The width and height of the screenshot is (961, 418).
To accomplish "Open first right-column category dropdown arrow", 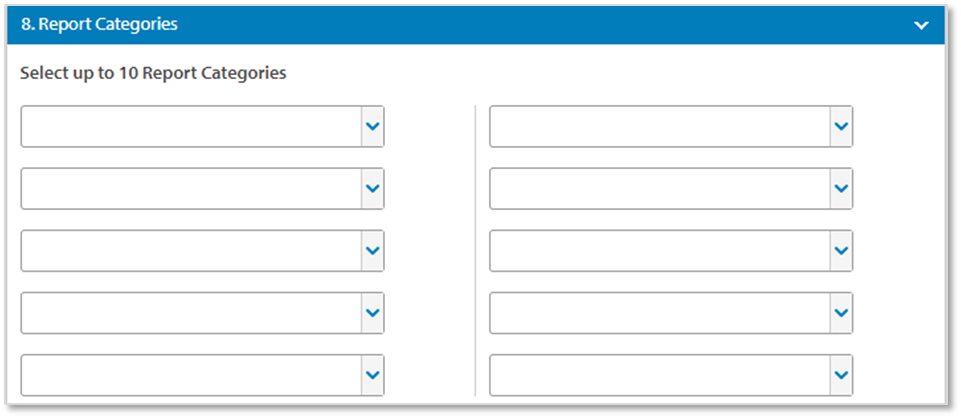I will point(841,126).
